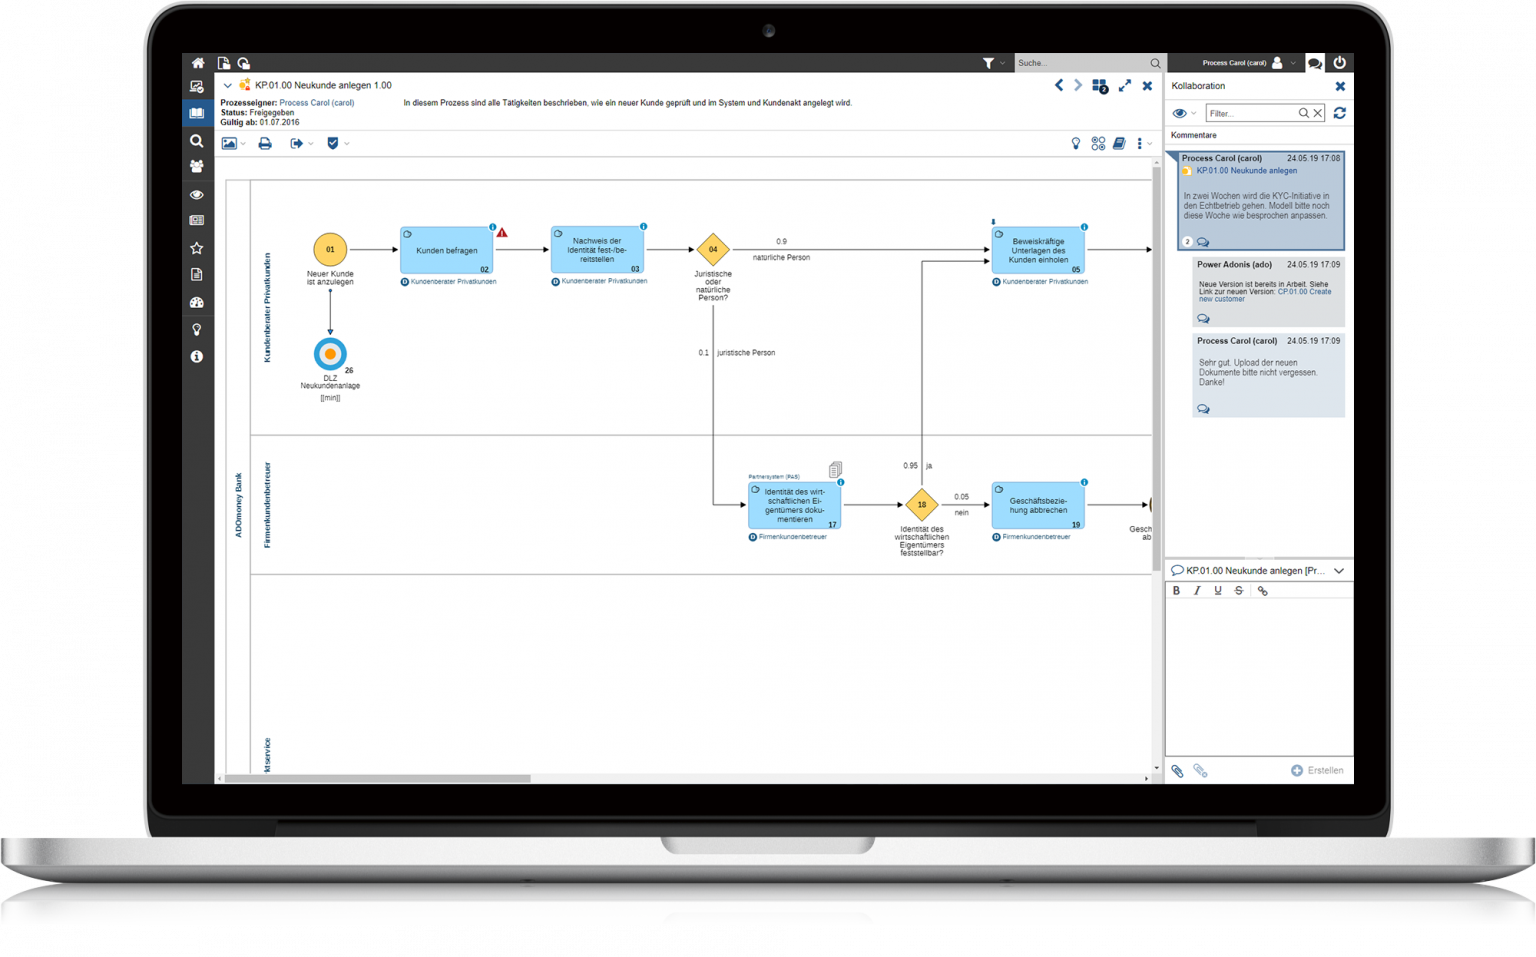The image size is (1536, 957).
Task: Expand diagram to fullscreen with arrows icon
Action: click(1125, 86)
